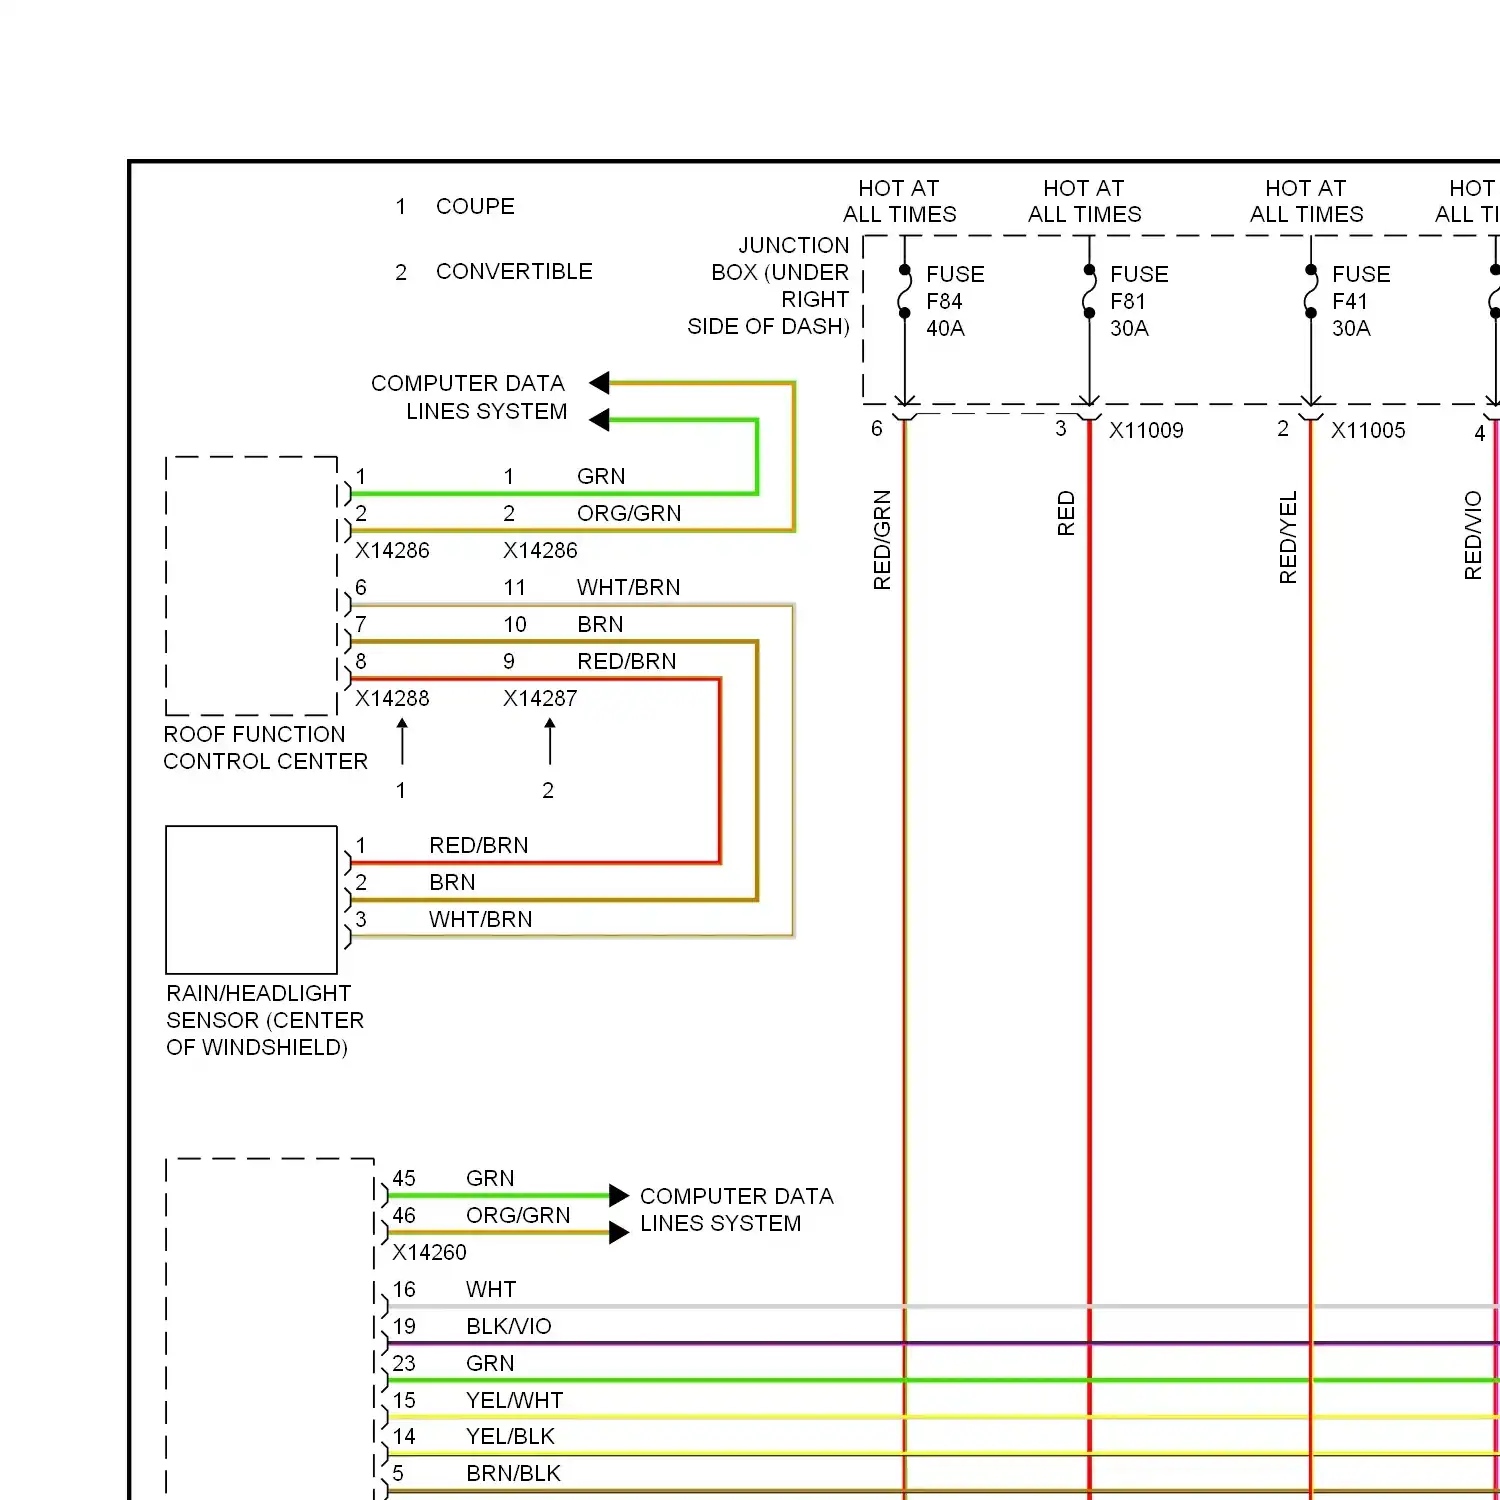Click the X11005 connector label
1500x1500 pixels.
click(x=1368, y=430)
